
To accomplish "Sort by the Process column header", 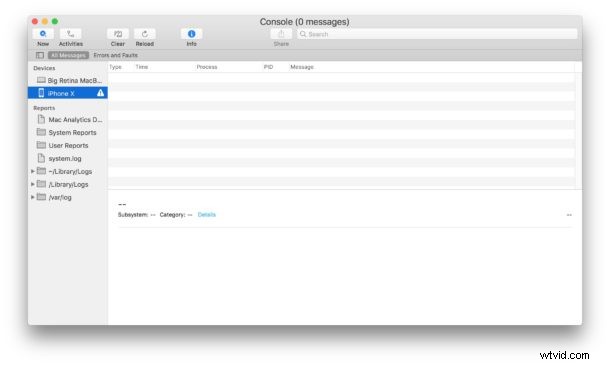I will 207,67.
